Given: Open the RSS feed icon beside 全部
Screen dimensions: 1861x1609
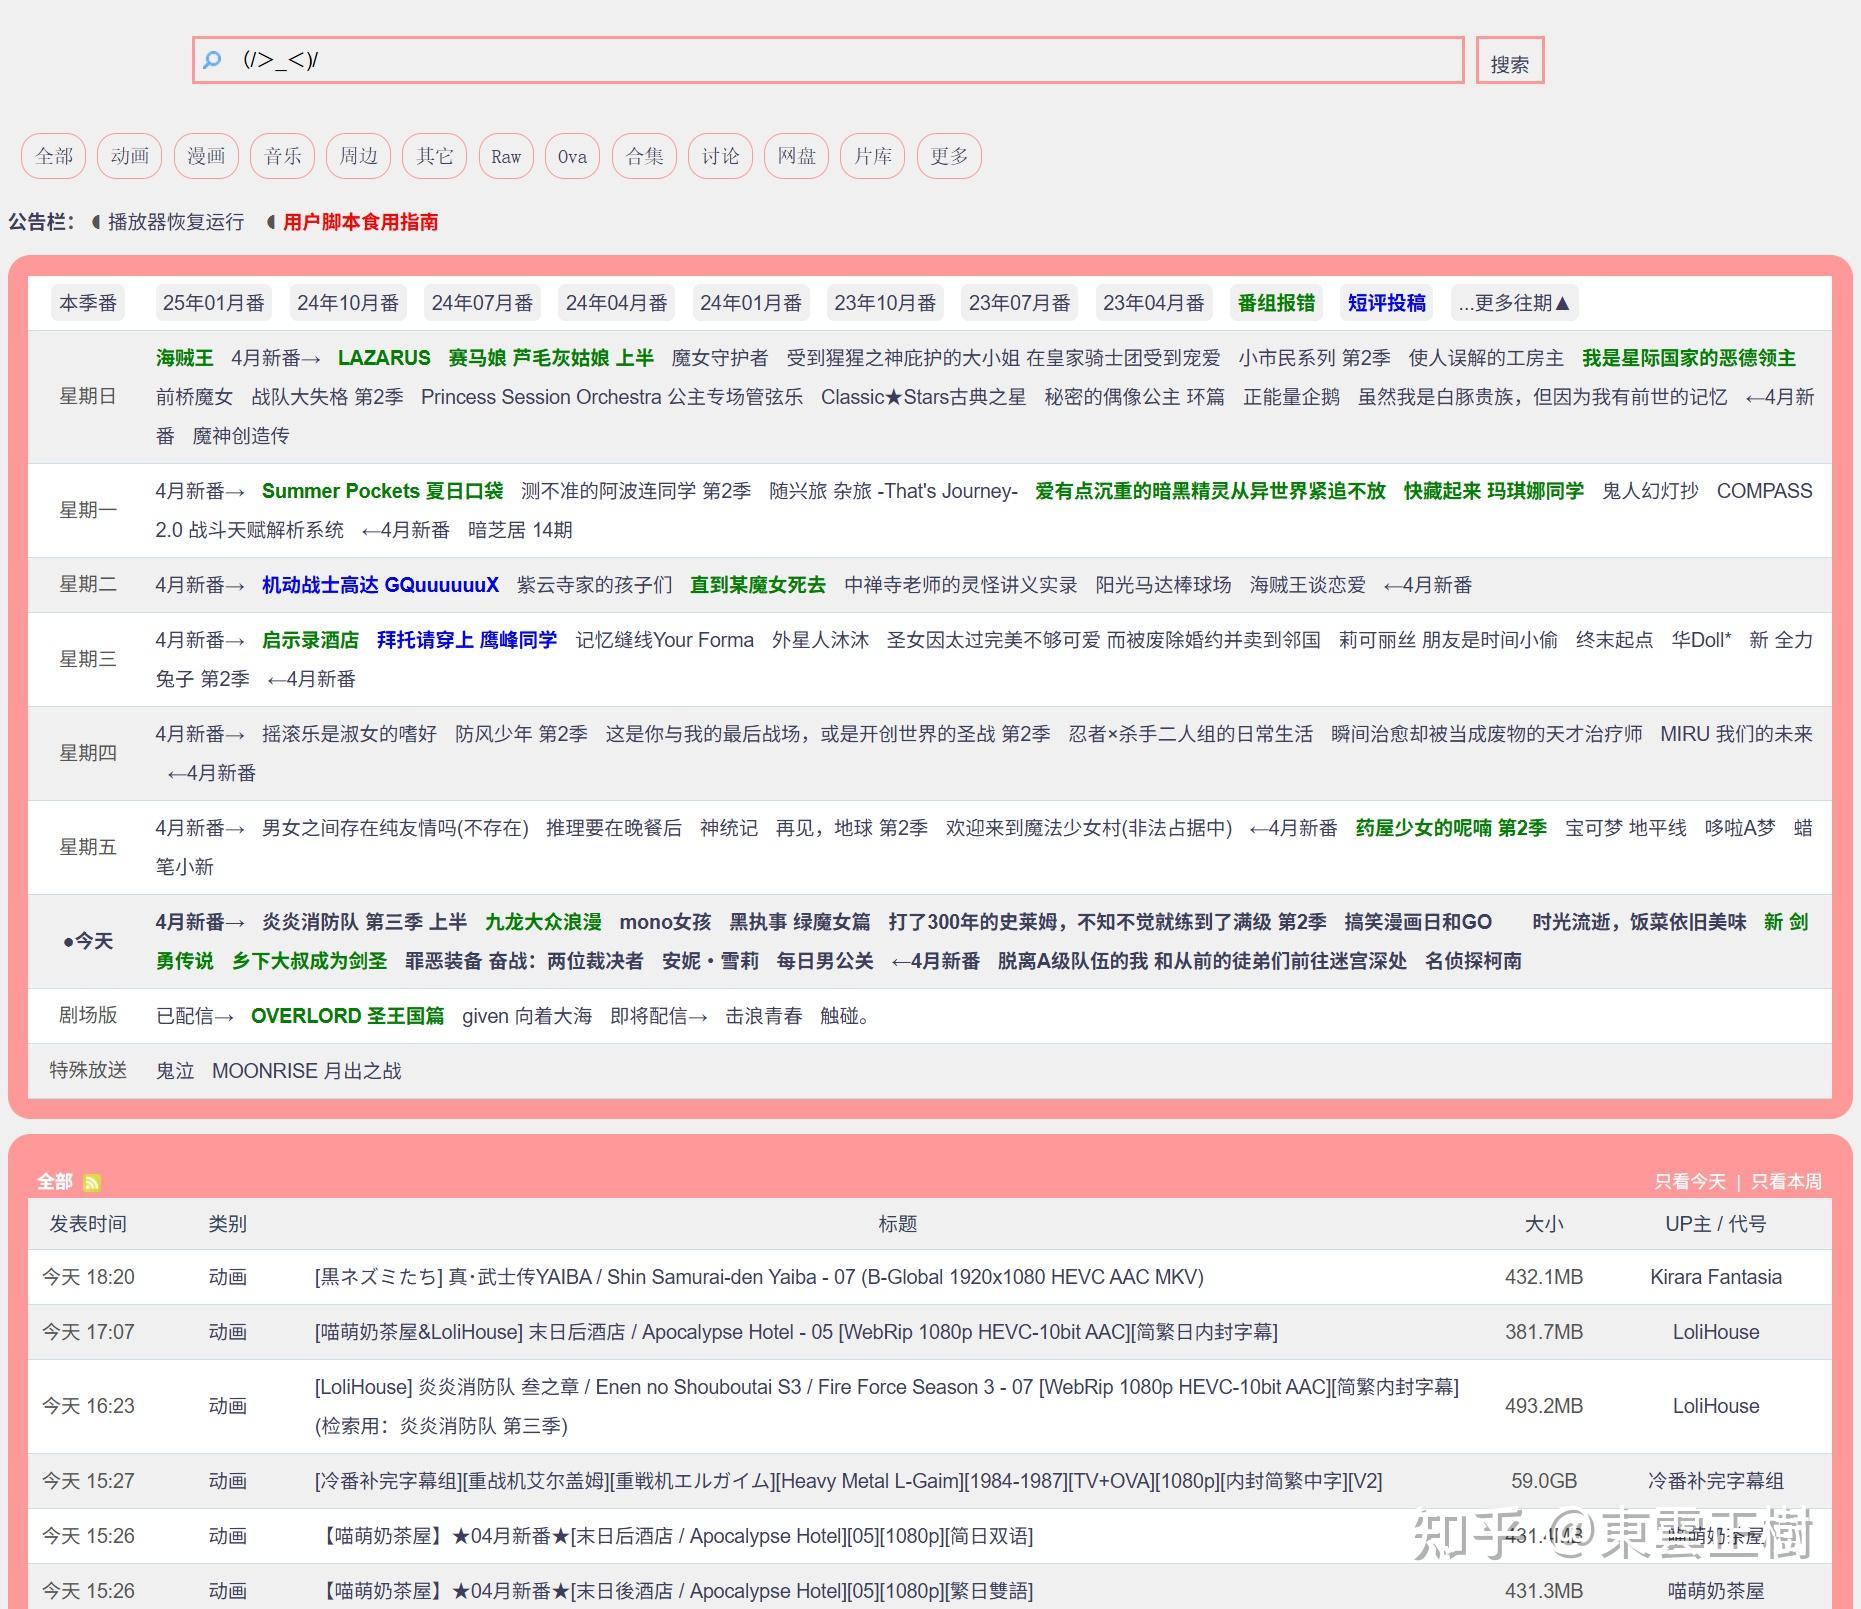Looking at the screenshot, I should tap(92, 1183).
